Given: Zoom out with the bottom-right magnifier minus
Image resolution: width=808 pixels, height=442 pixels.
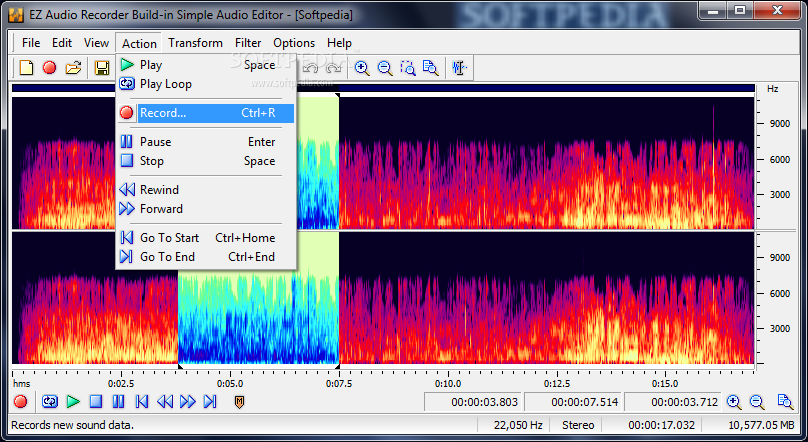Looking at the screenshot, I should tap(756, 402).
